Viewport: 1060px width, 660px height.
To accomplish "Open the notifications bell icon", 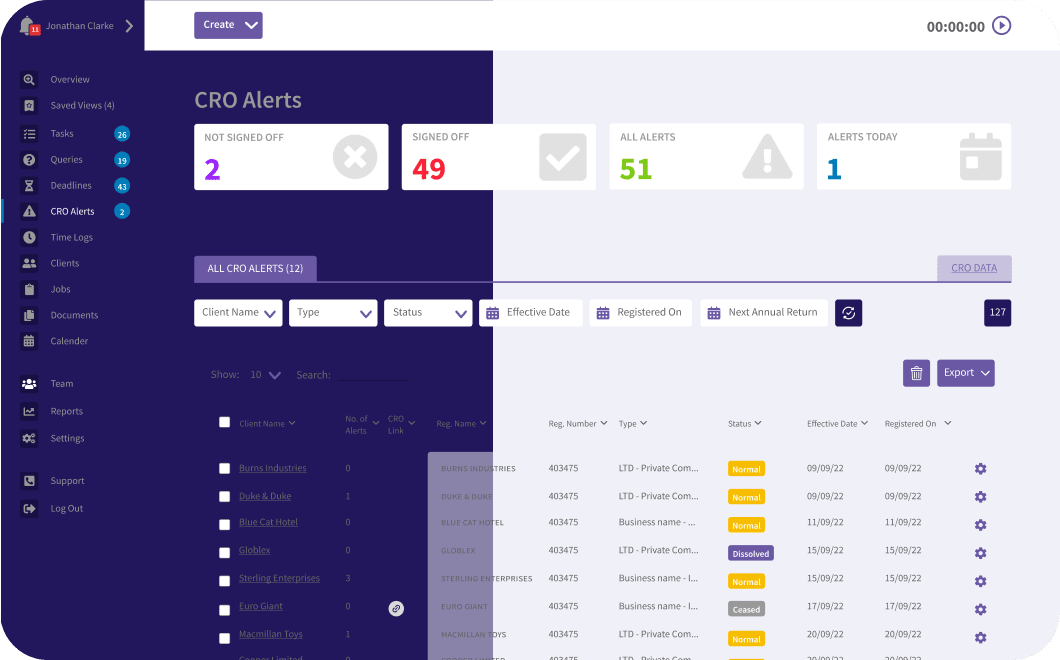I will coord(27,26).
